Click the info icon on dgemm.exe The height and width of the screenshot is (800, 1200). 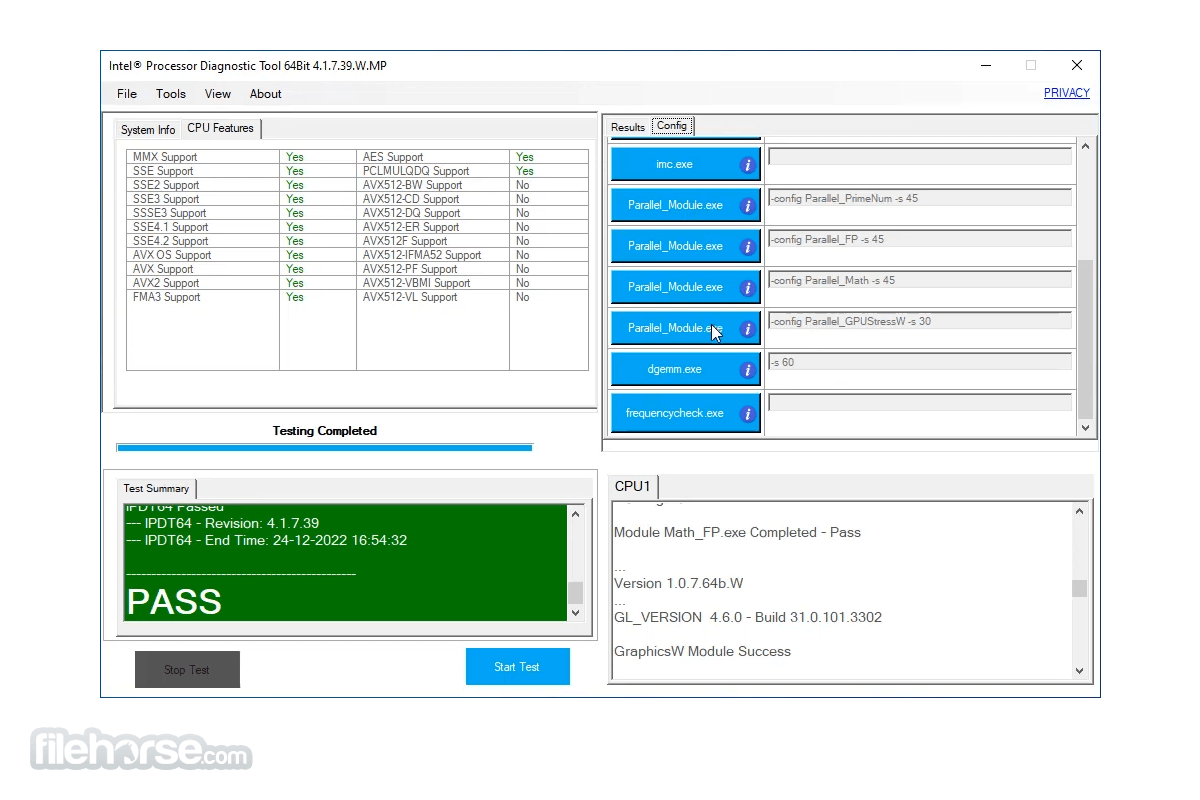747,370
